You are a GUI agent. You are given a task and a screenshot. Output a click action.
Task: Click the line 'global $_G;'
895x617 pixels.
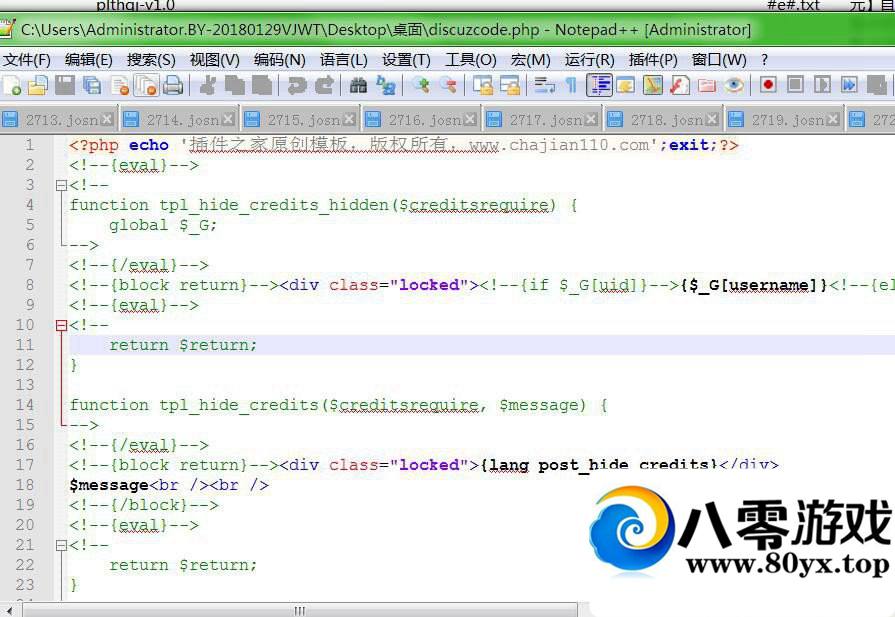point(163,225)
